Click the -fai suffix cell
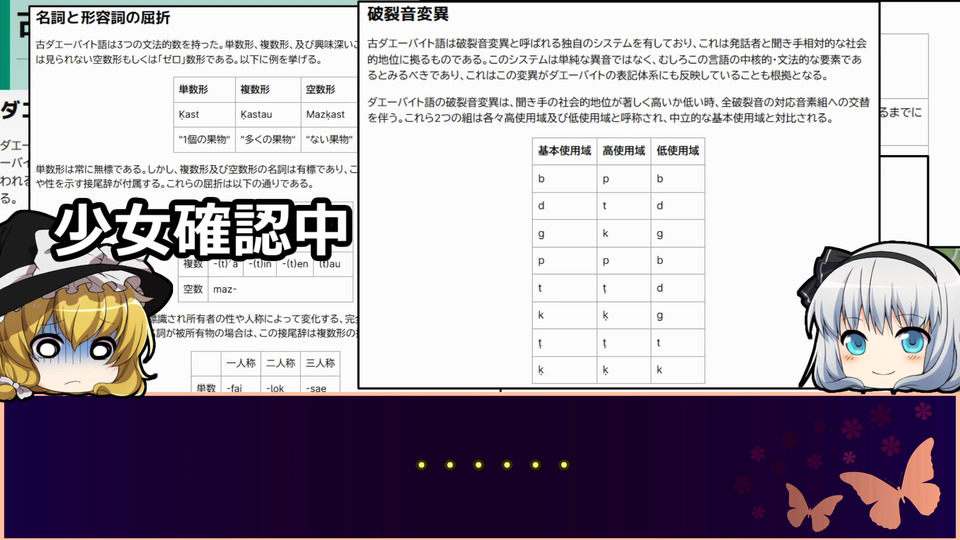Screen dimensions: 960x540 point(241,386)
